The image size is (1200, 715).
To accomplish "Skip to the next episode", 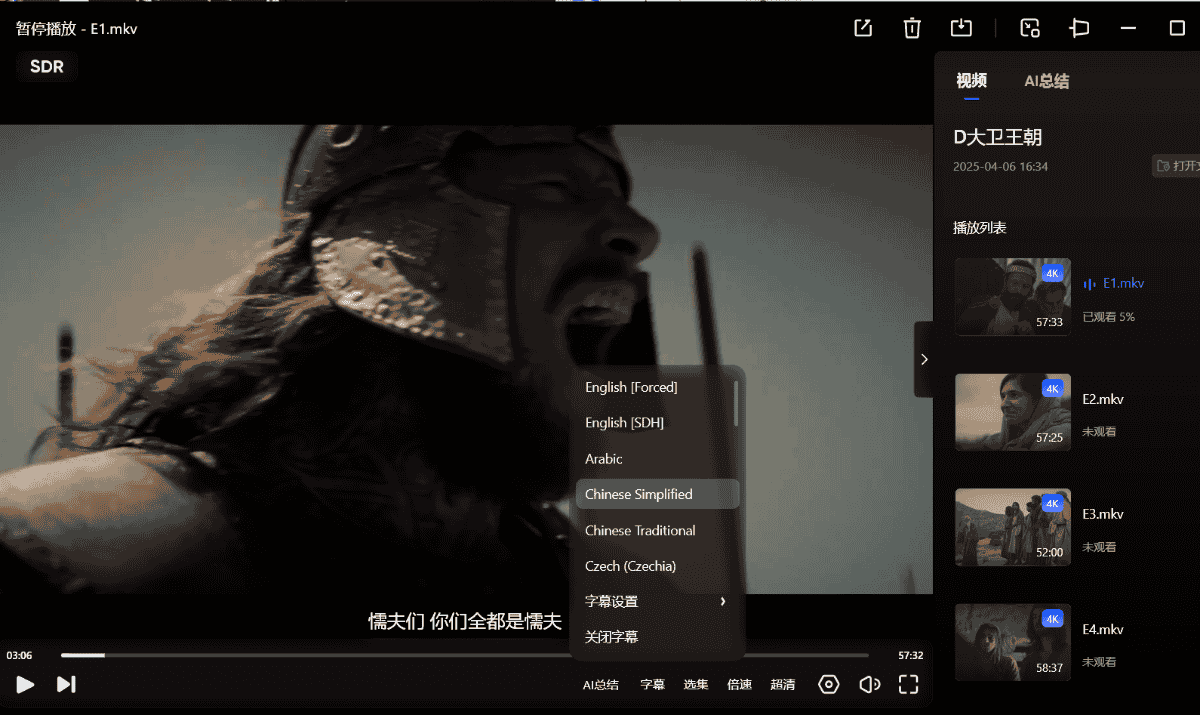I will [x=66, y=684].
